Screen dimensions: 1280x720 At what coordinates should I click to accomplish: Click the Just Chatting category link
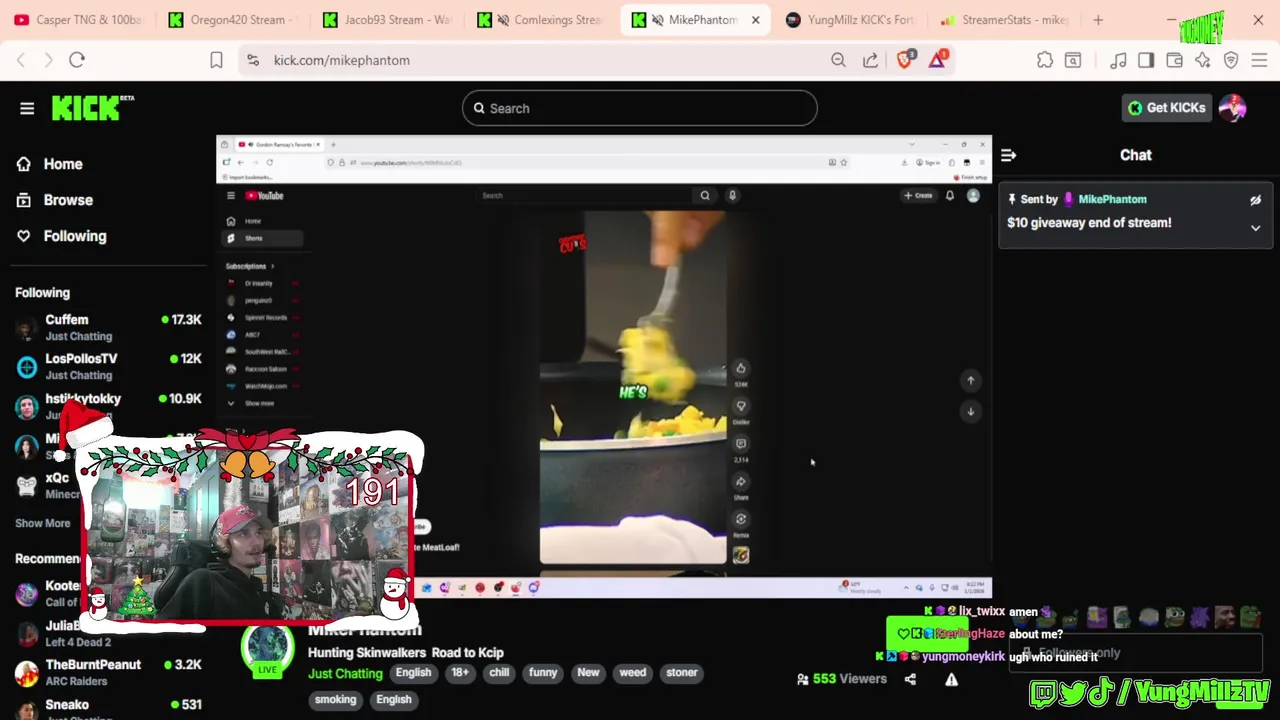[345, 674]
